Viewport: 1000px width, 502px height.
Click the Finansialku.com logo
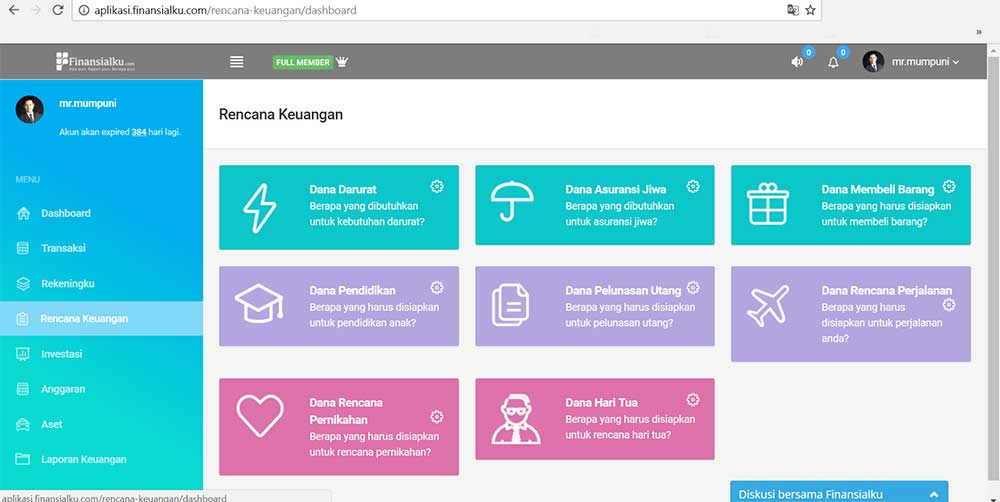[x=95, y=62]
